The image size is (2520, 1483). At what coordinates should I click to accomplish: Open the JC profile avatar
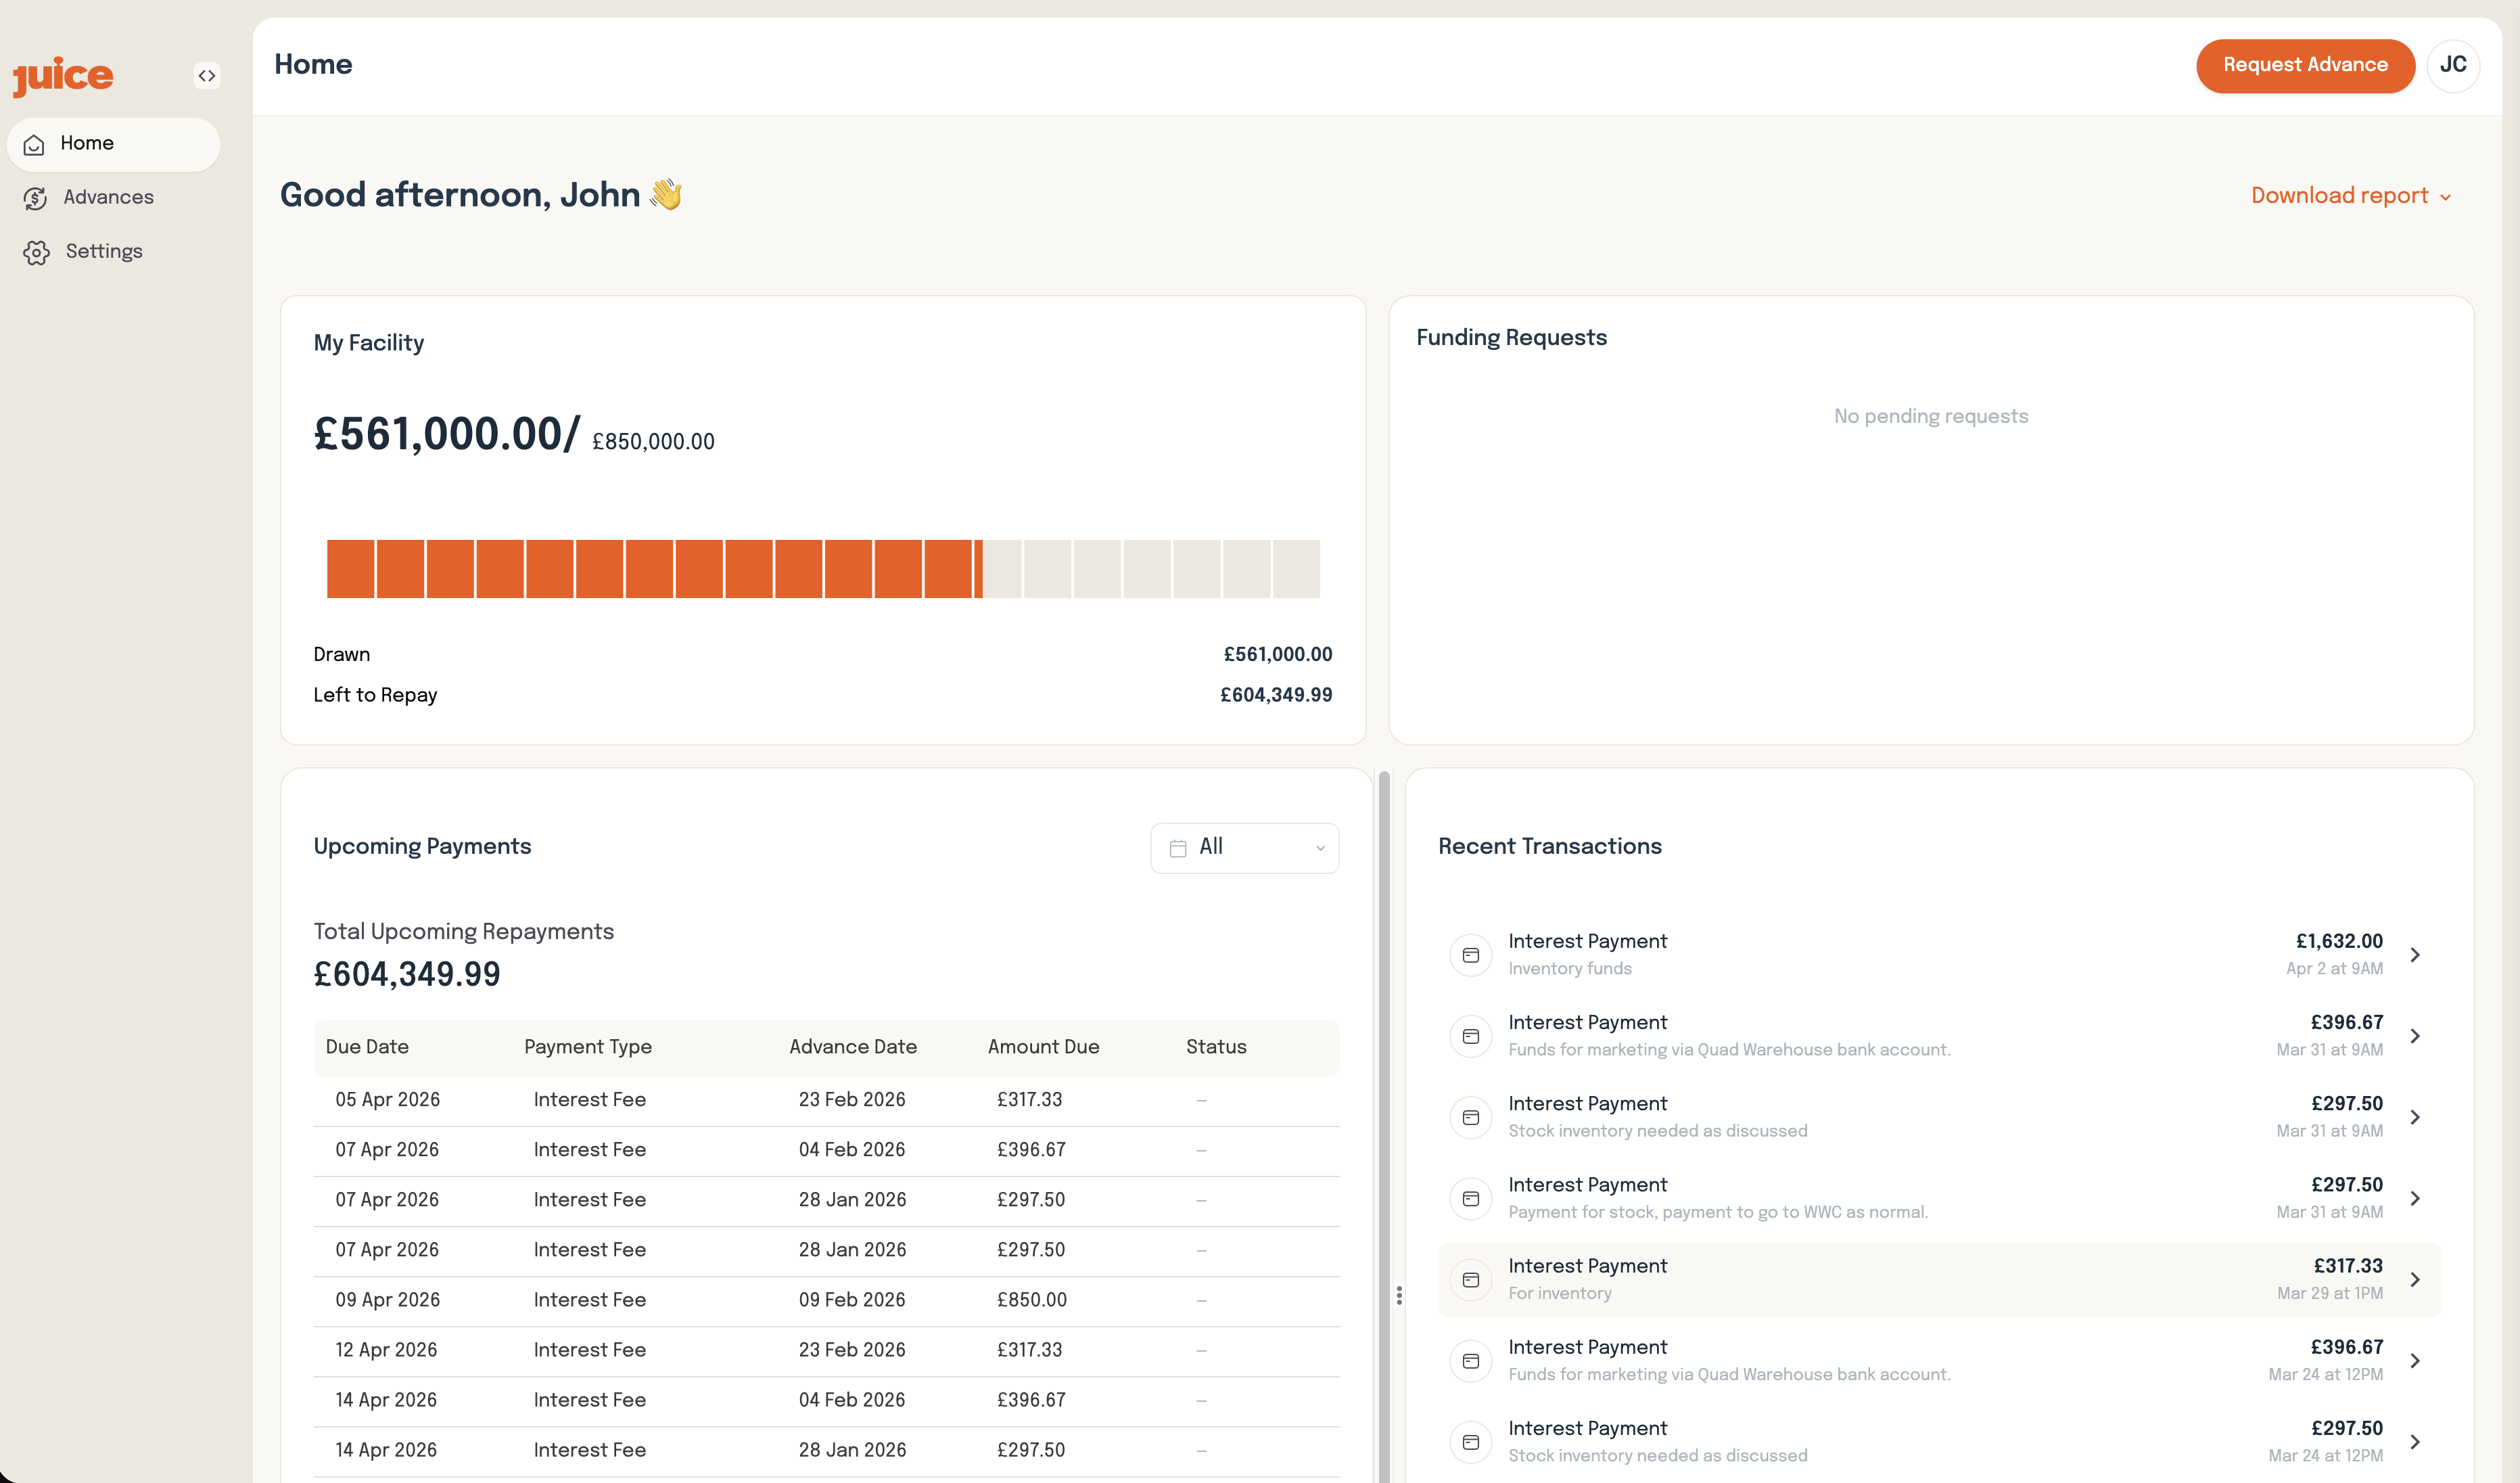[2453, 65]
